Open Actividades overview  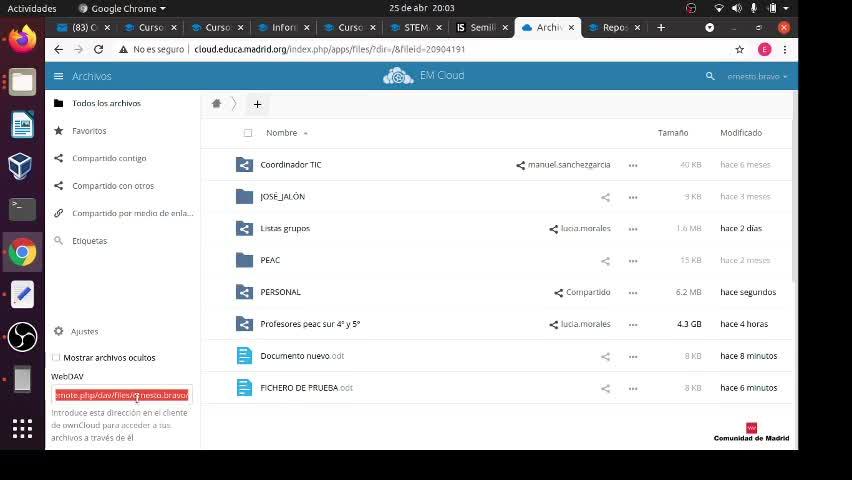click(32, 8)
